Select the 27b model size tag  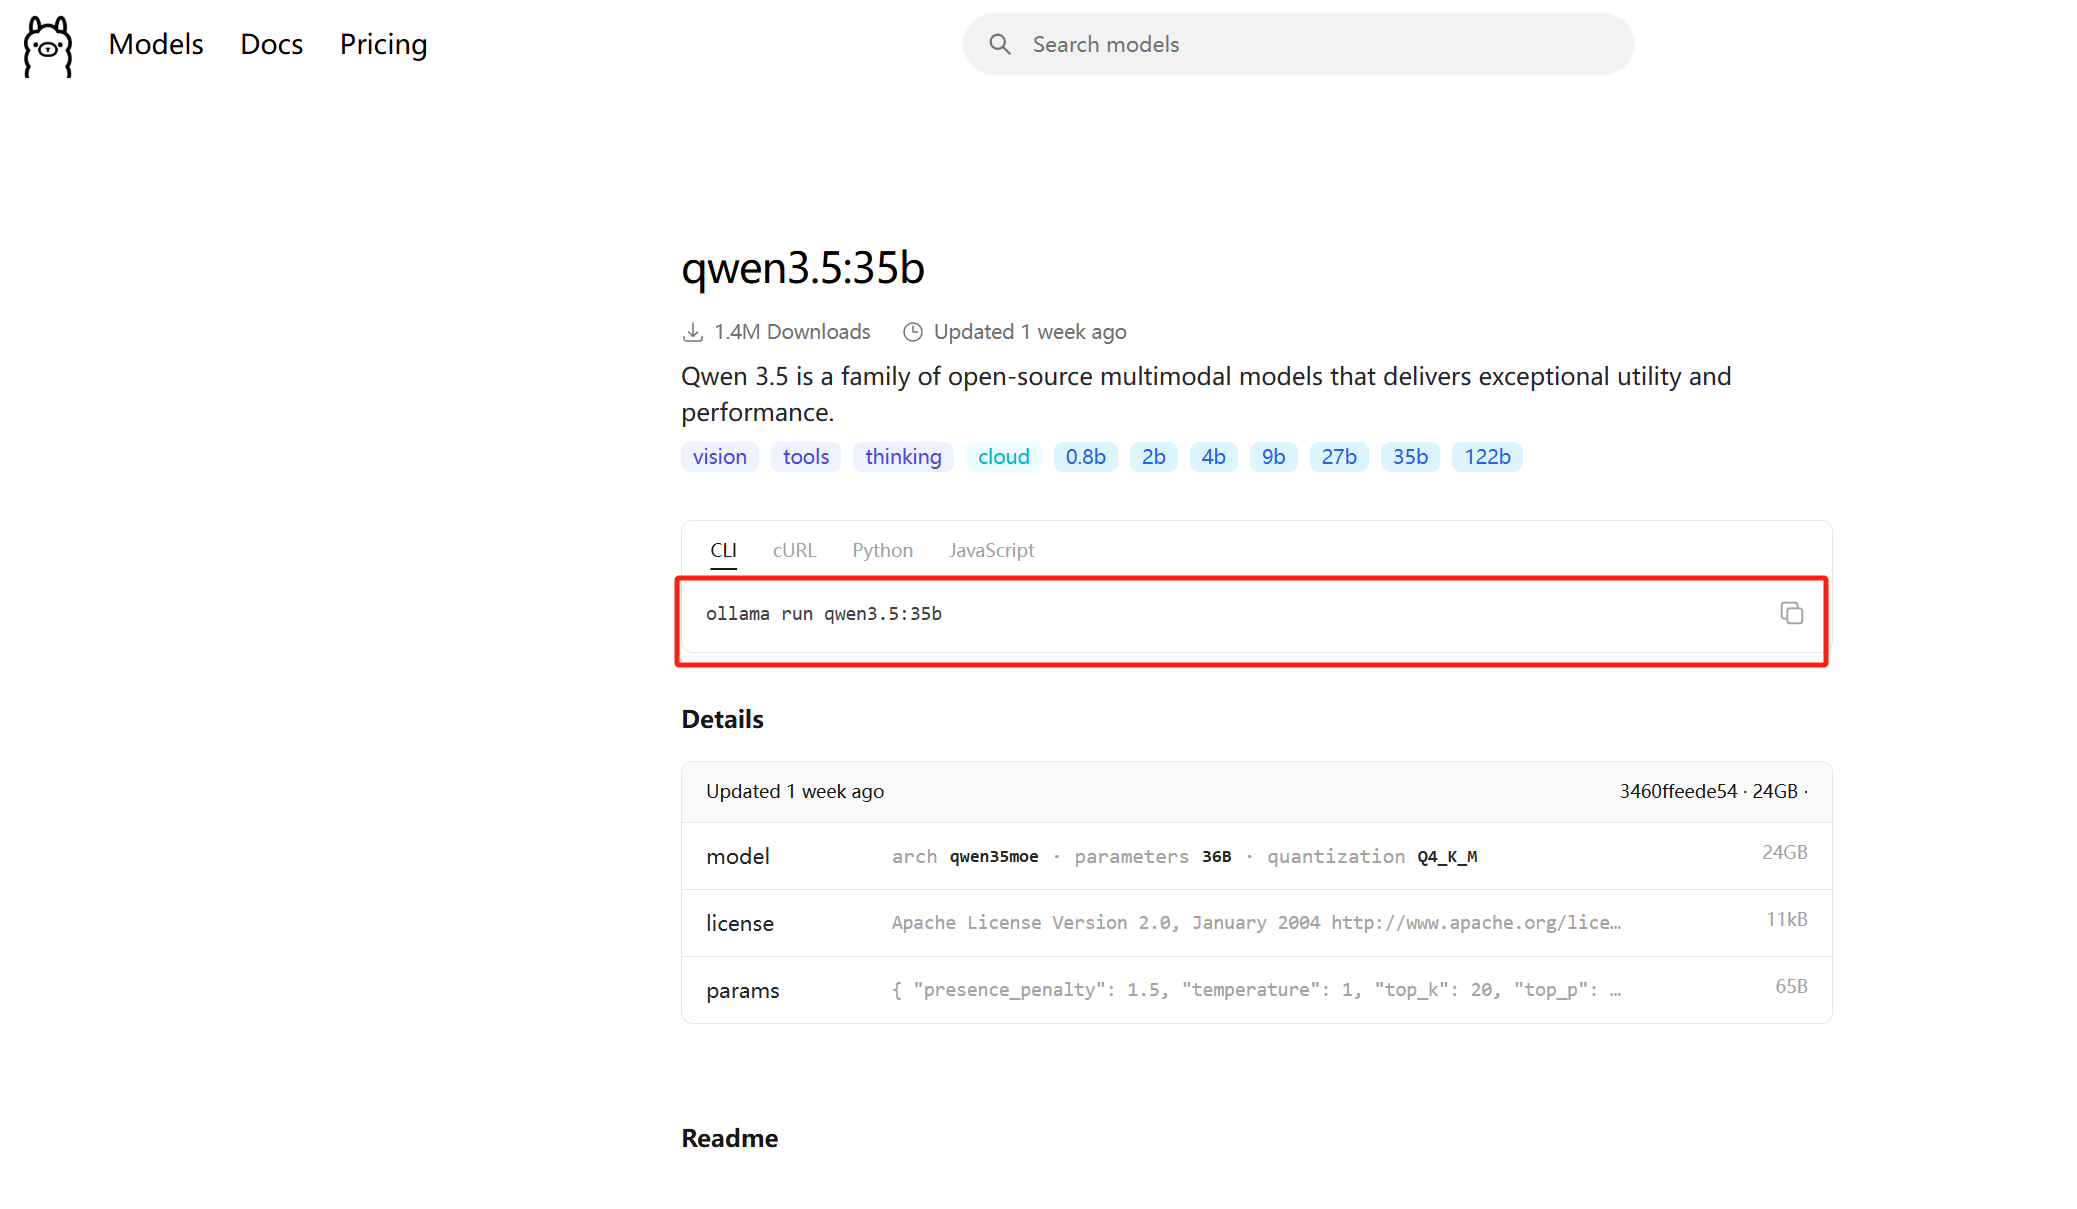[x=1338, y=457]
